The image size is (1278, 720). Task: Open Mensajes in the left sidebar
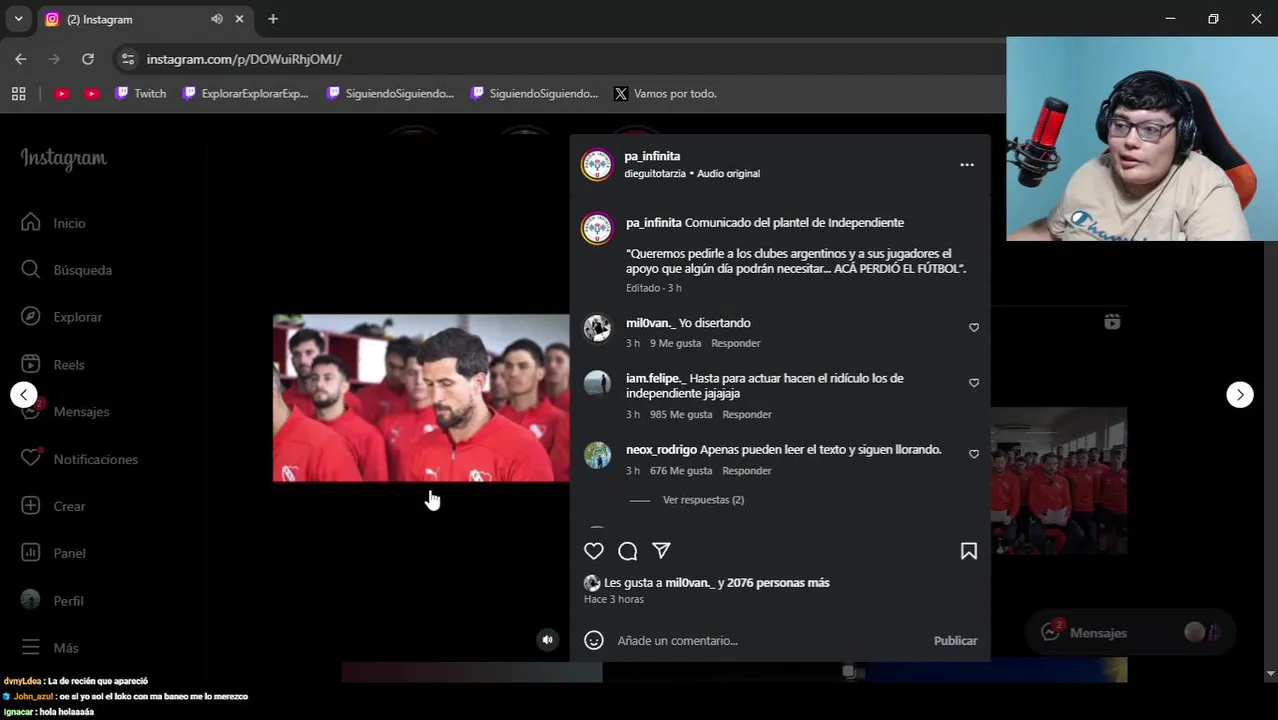pos(65,412)
